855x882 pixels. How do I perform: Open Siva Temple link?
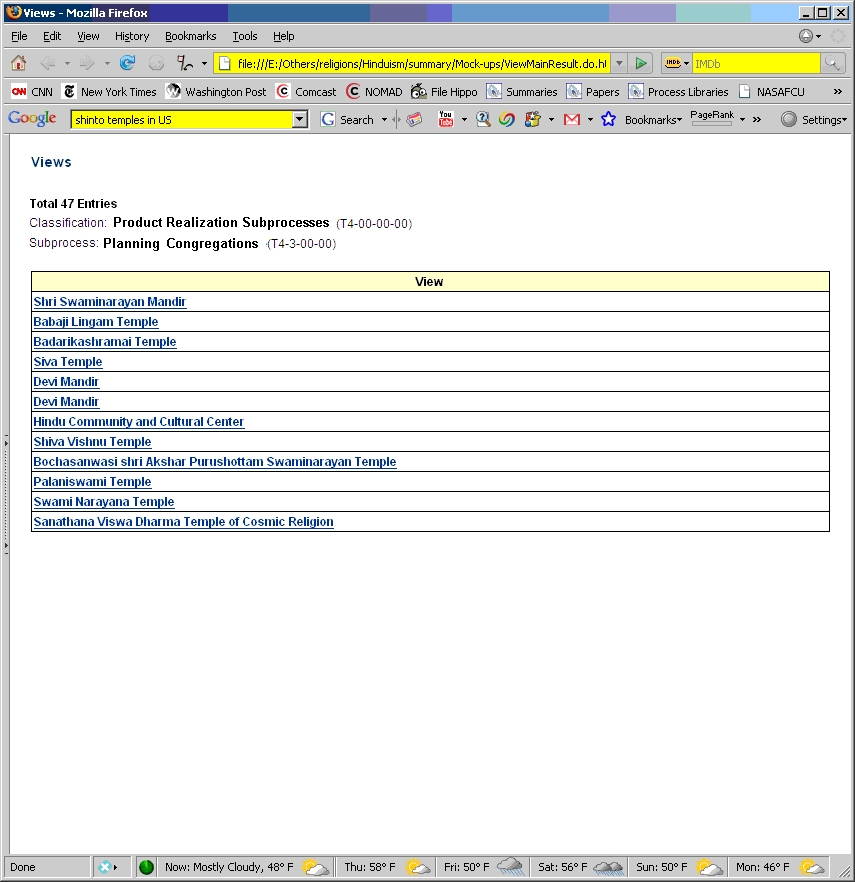pos(68,362)
